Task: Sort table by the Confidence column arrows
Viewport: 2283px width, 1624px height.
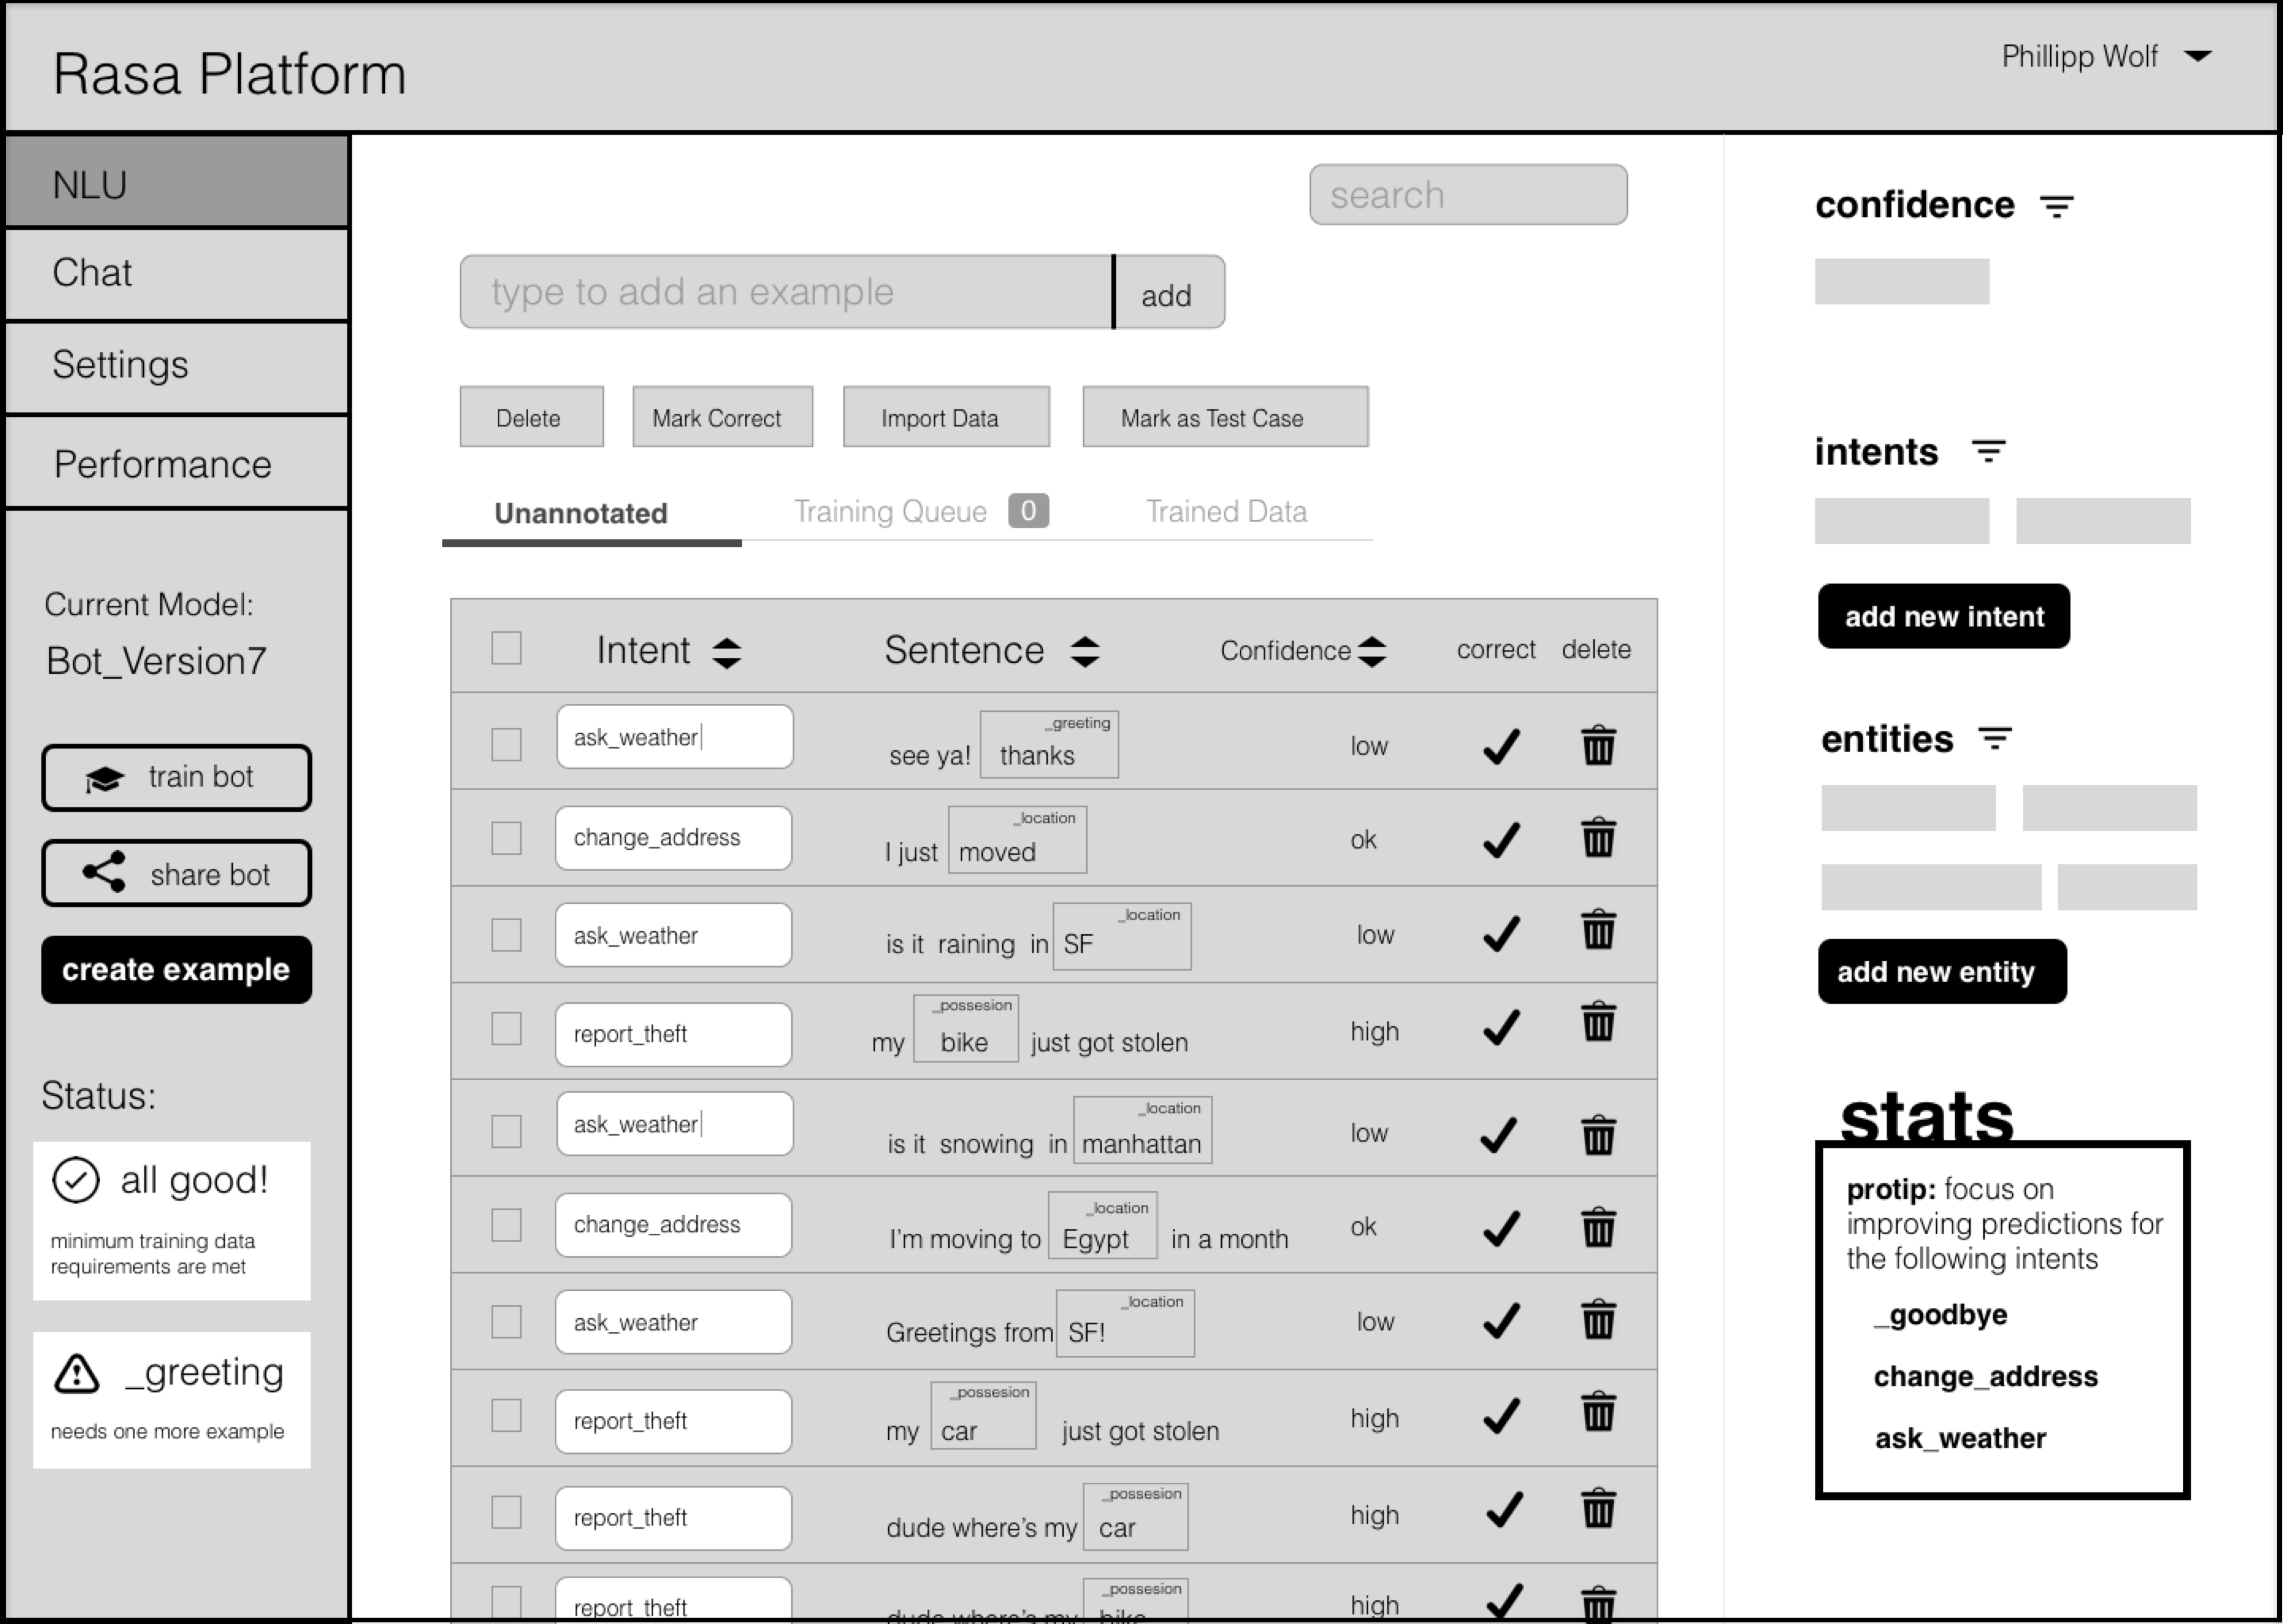Action: [x=1372, y=652]
